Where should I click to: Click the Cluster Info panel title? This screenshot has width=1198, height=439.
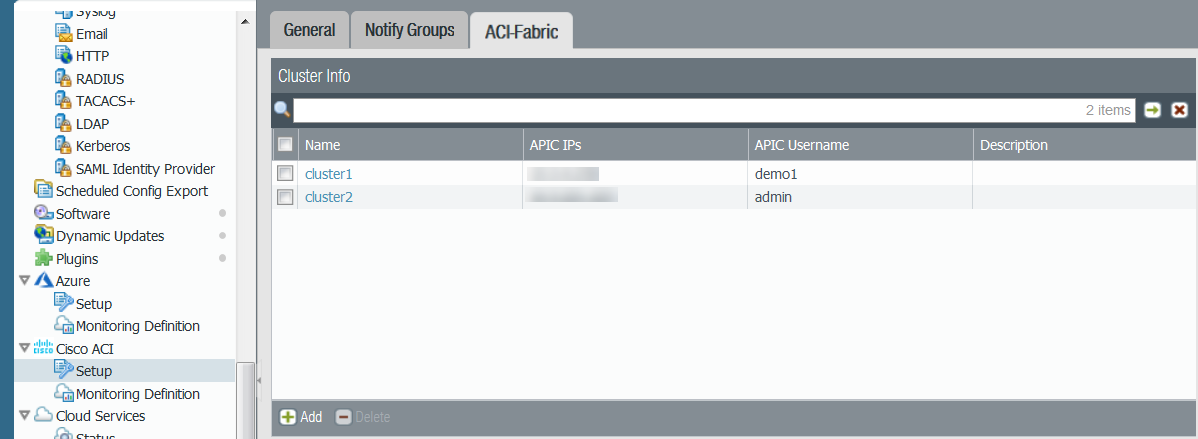[x=314, y=76]
